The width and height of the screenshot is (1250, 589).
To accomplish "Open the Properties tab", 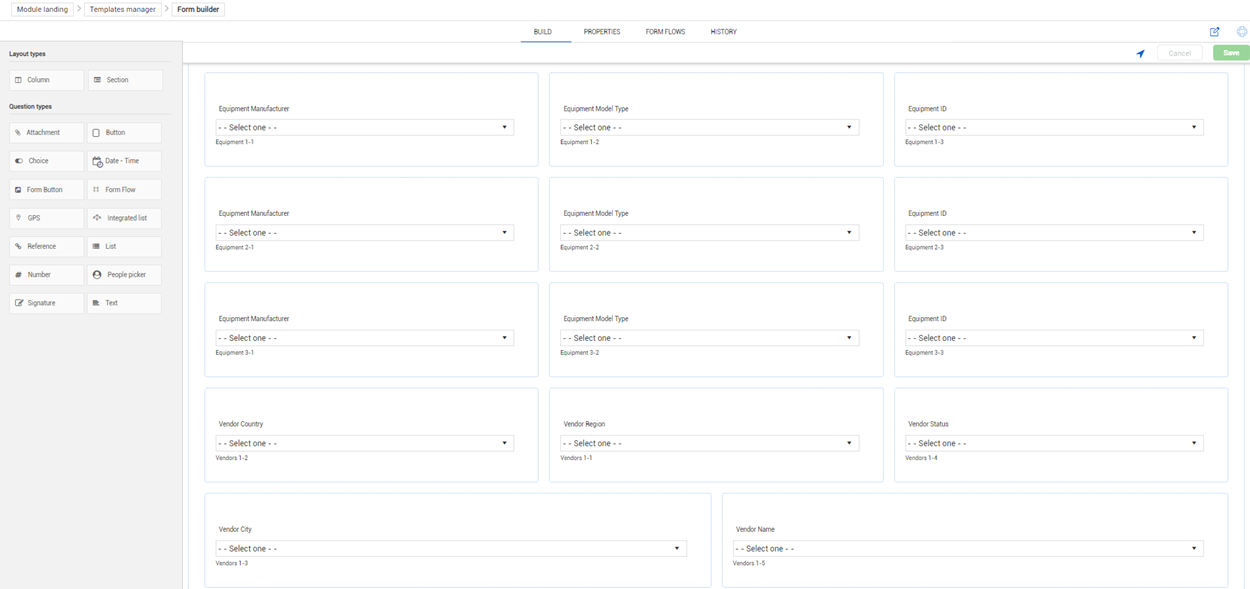I will tap(601, 31).
